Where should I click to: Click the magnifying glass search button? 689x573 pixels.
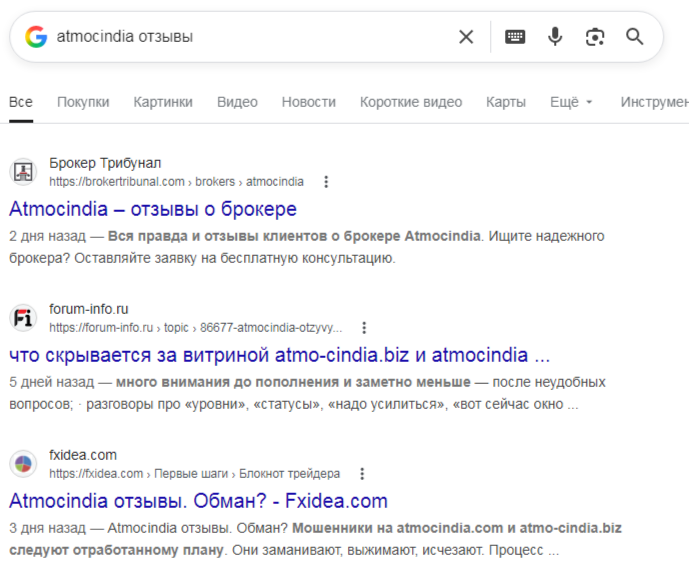635,37
